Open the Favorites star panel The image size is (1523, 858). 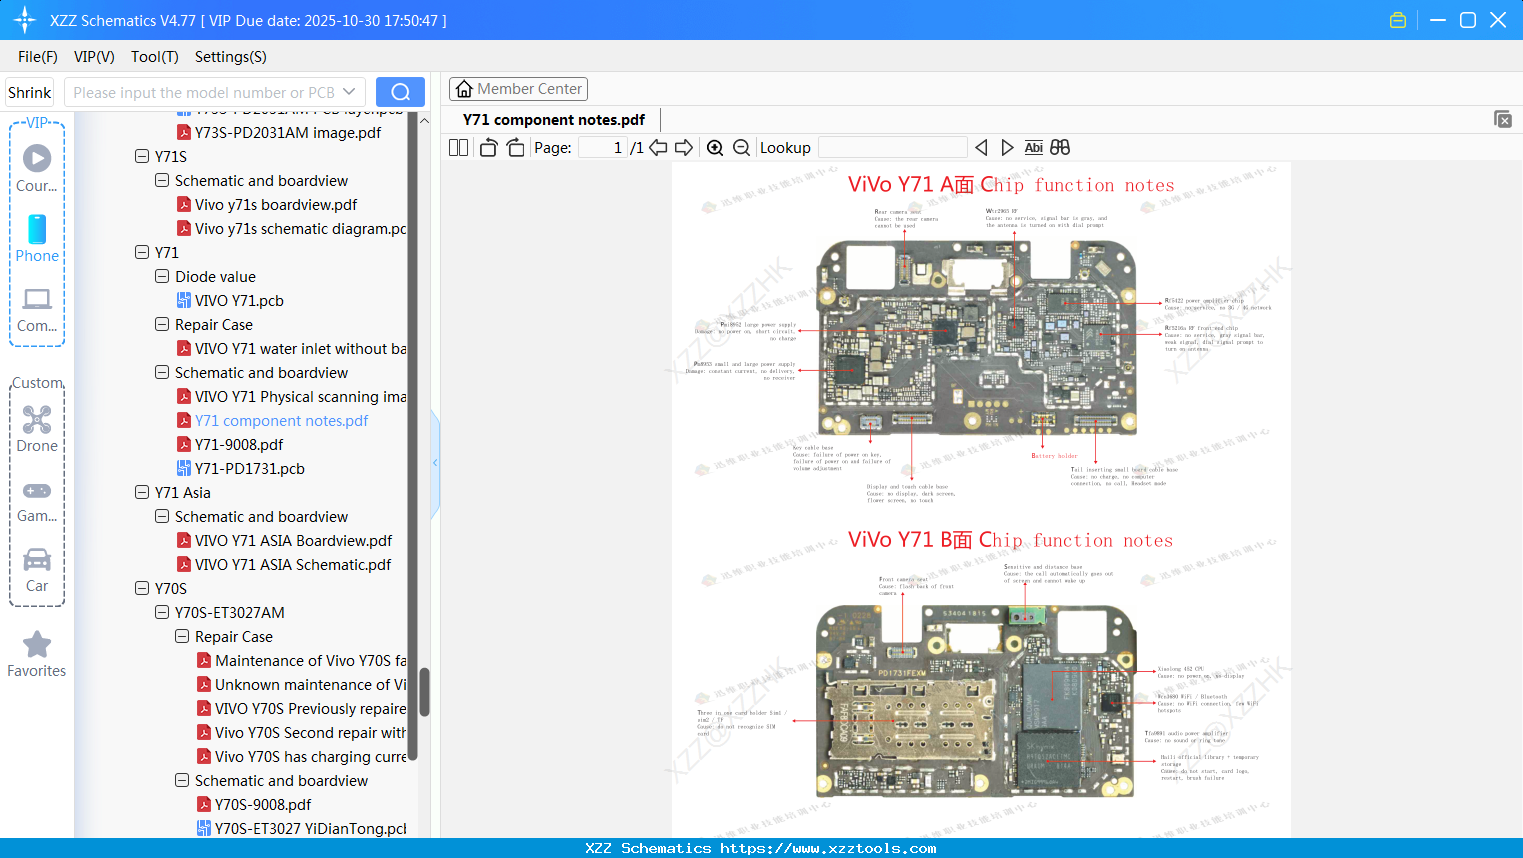click(36, 652)
